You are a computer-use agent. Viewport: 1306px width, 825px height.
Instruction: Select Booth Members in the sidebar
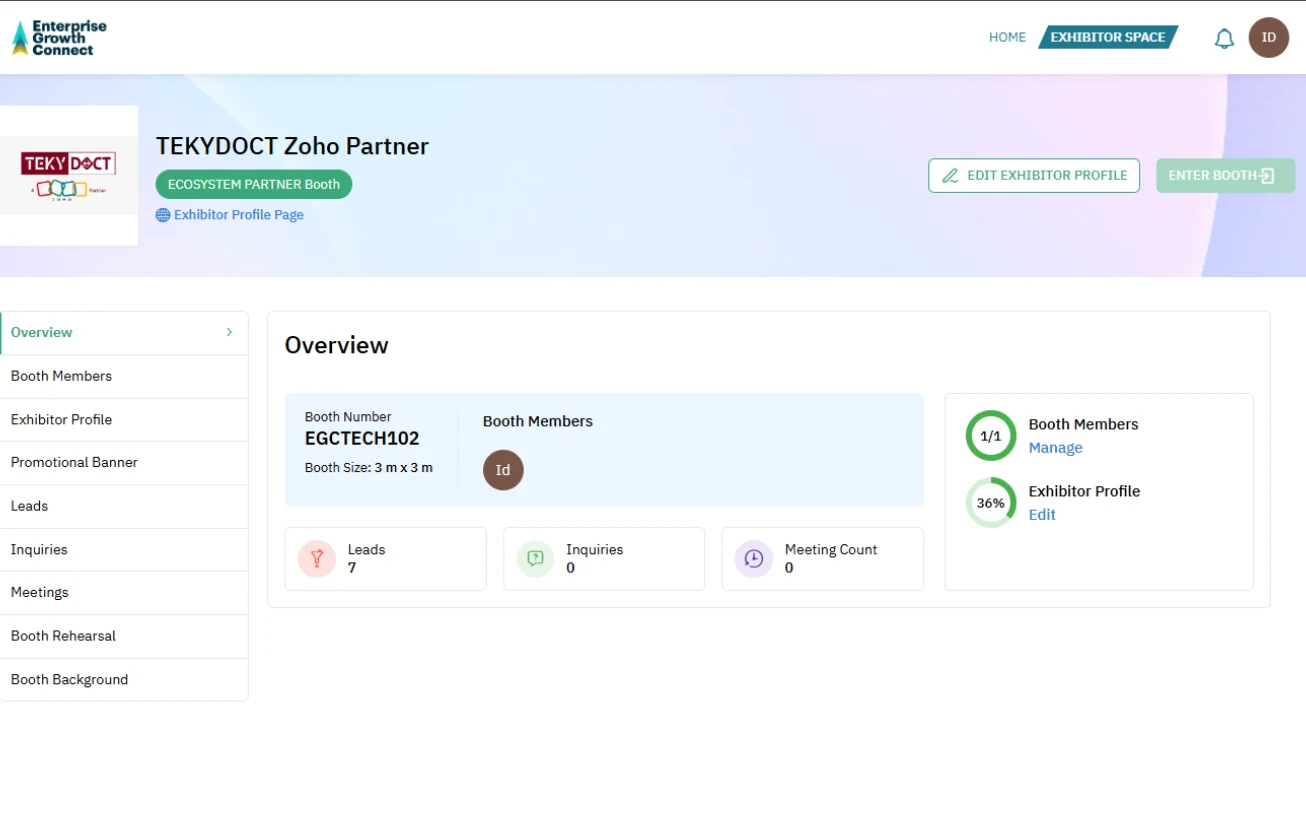(61, 376)
